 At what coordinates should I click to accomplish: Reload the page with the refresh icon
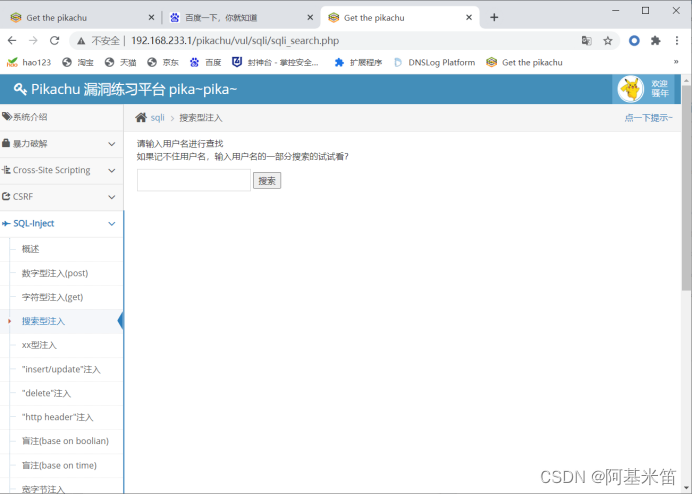[x=54, y=41]
